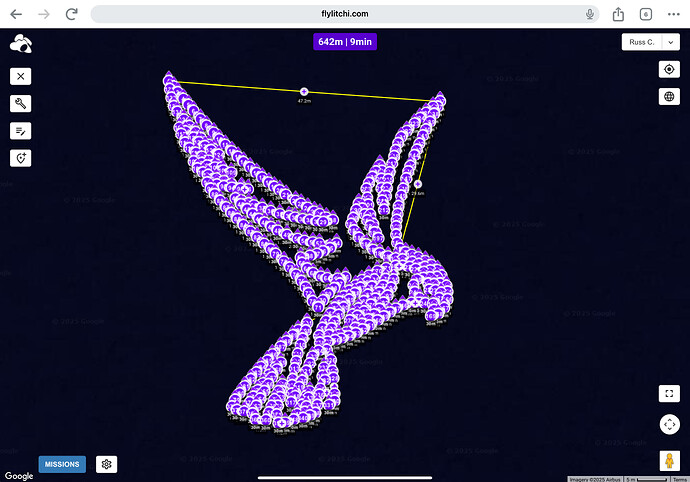690x482 pixels.
Task: Toggle fullscreen map view
Action: click(x=669, y=394)
